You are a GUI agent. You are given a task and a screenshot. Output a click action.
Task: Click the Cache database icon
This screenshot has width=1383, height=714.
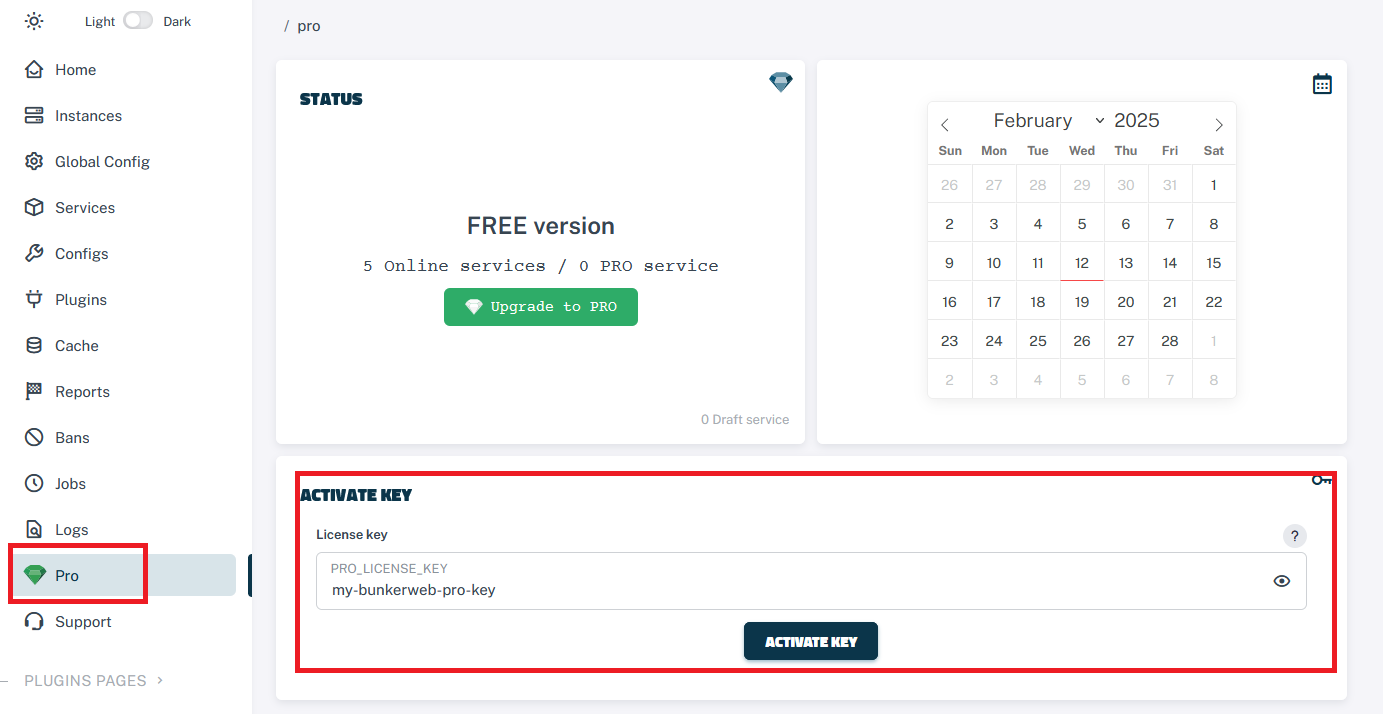click(34, 346)
